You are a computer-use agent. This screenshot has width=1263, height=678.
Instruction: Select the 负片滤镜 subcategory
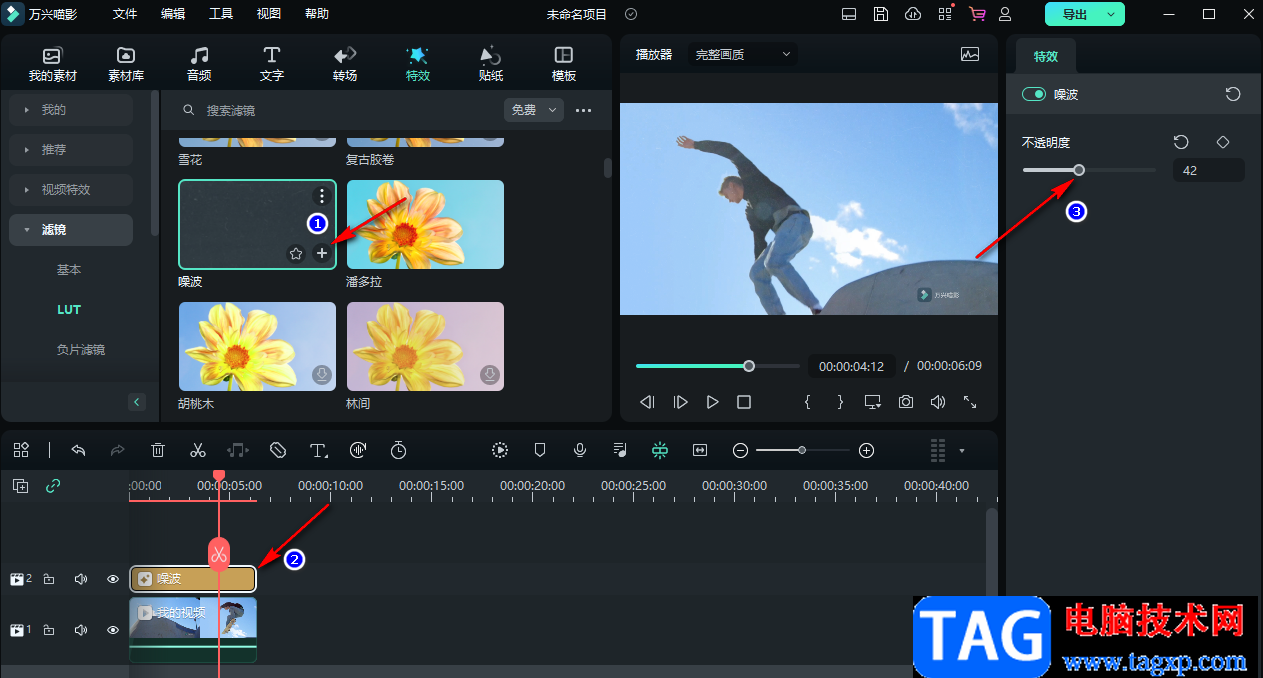(81, 350)
